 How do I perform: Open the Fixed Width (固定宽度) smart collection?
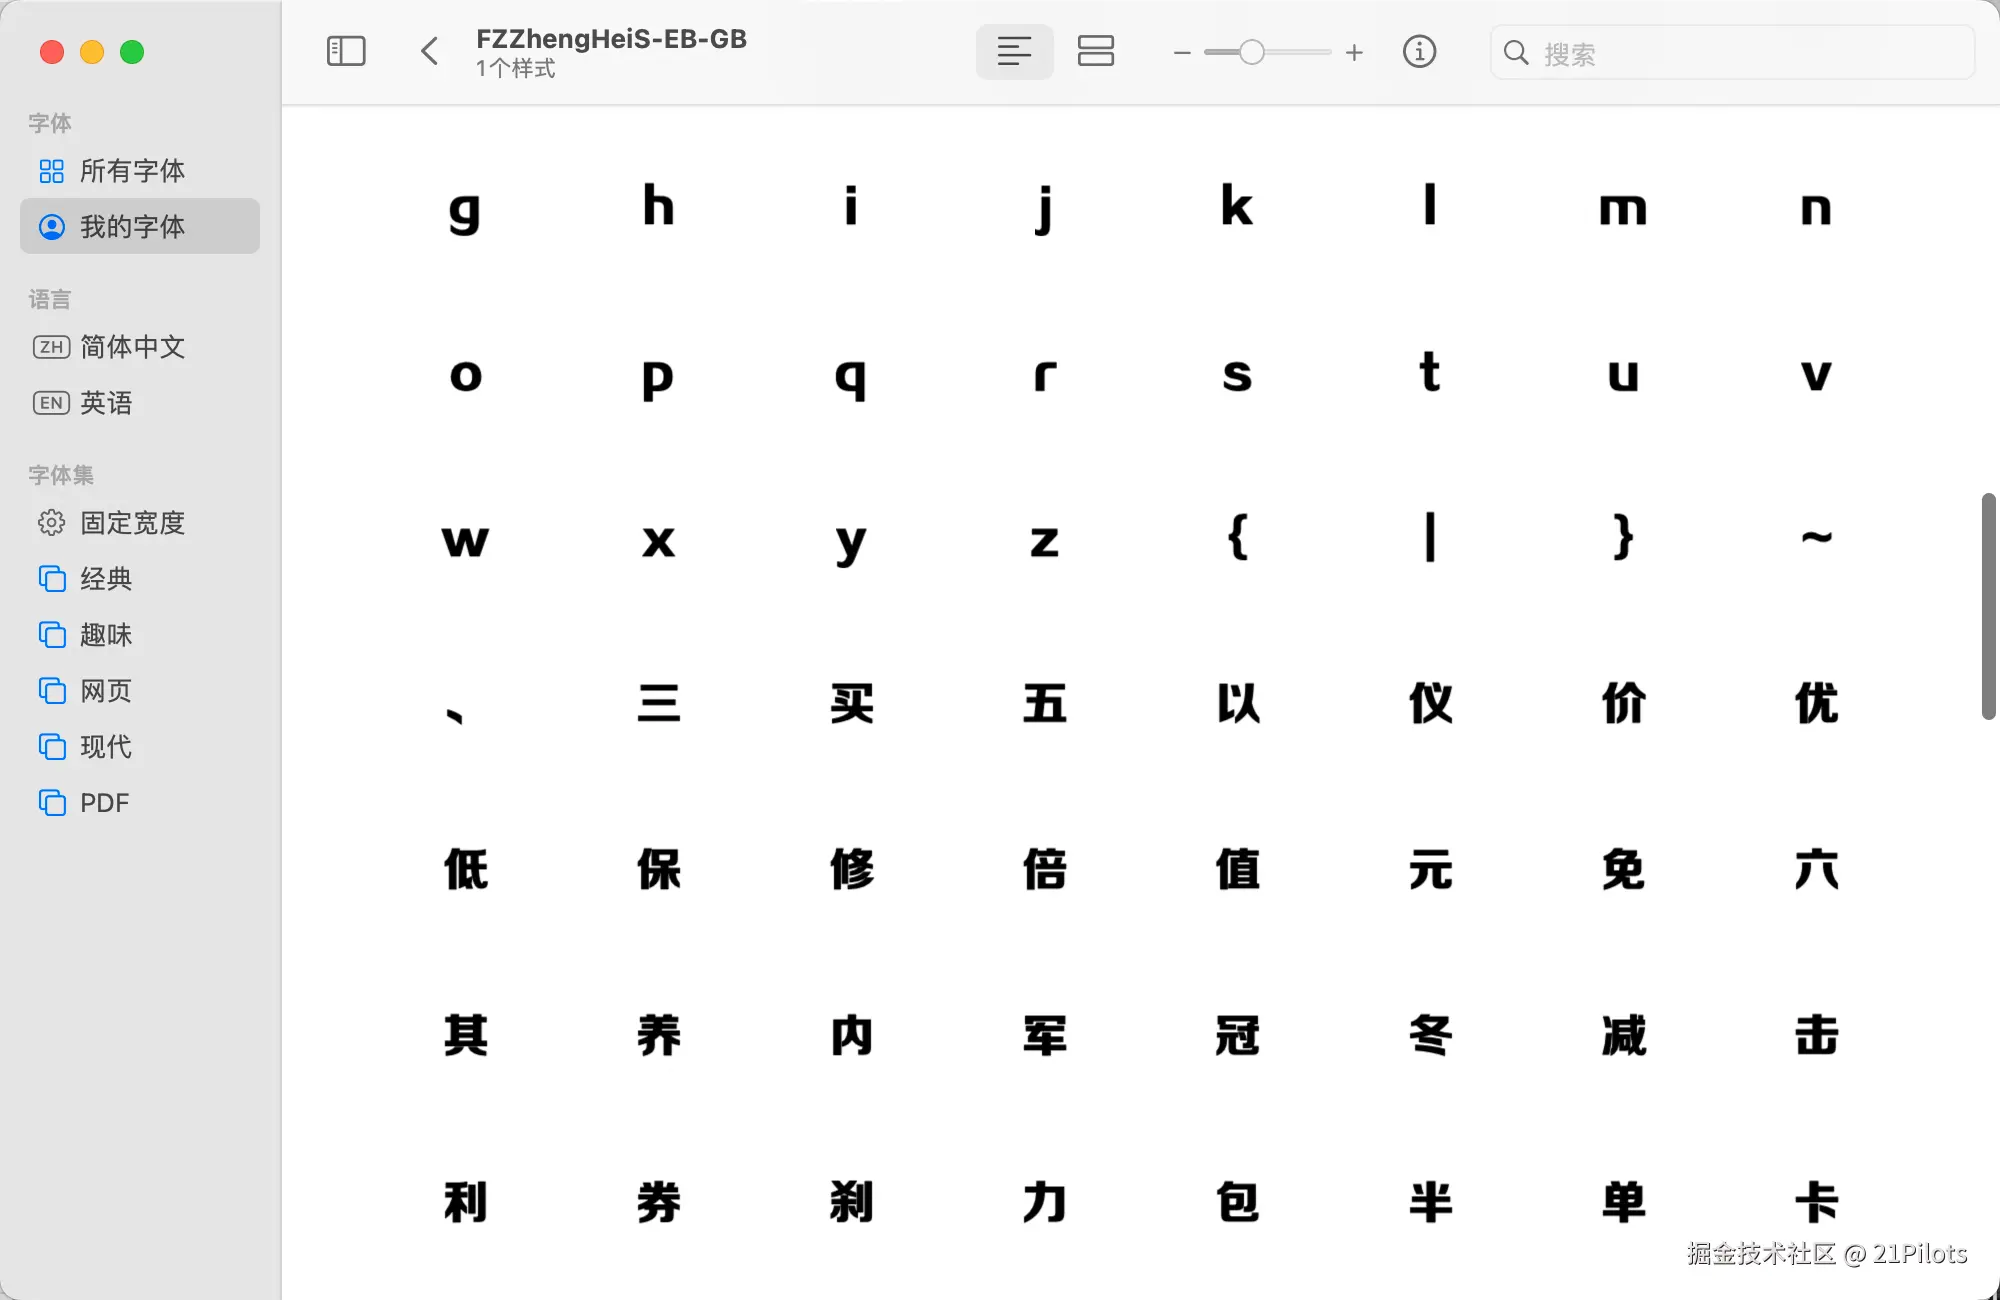132,523
